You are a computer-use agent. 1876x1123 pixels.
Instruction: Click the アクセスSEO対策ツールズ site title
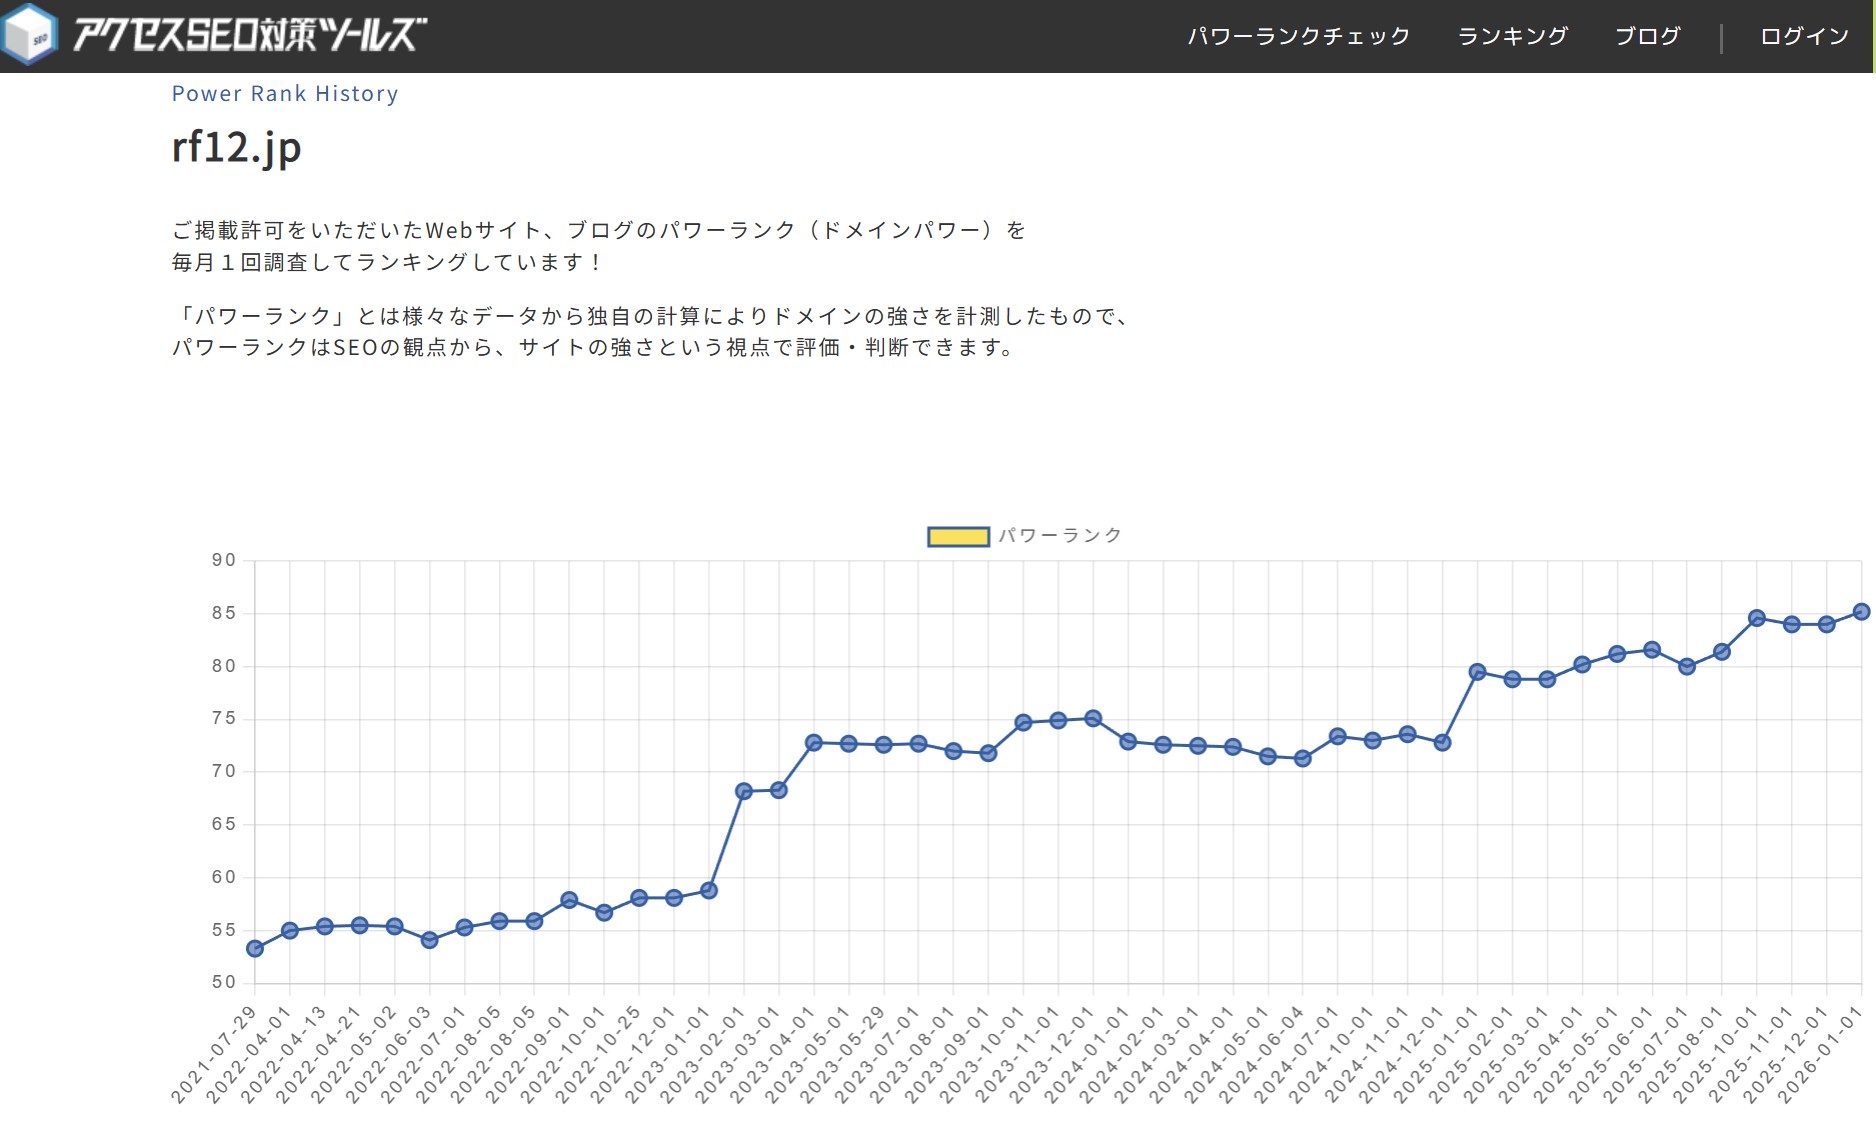pos(250,35)
